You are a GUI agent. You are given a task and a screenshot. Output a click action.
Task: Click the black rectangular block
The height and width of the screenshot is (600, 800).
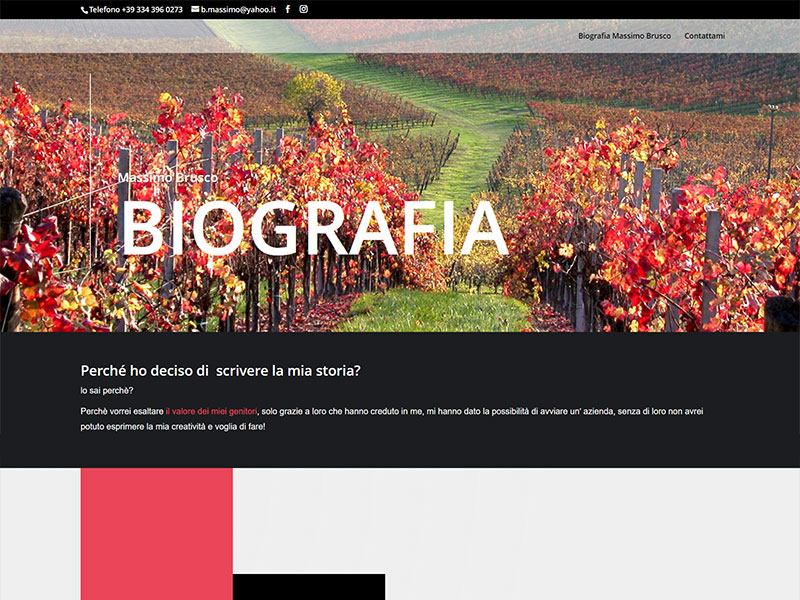click(309, 587)
